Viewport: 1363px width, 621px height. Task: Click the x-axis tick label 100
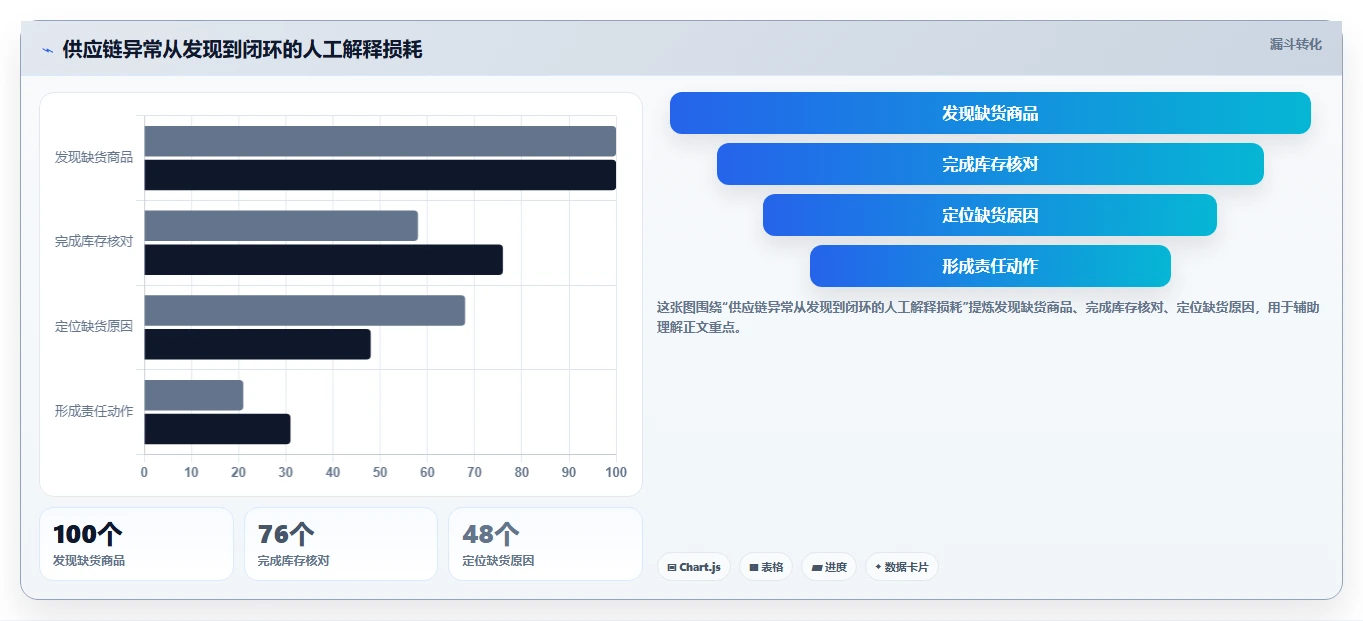click(616, 472)
